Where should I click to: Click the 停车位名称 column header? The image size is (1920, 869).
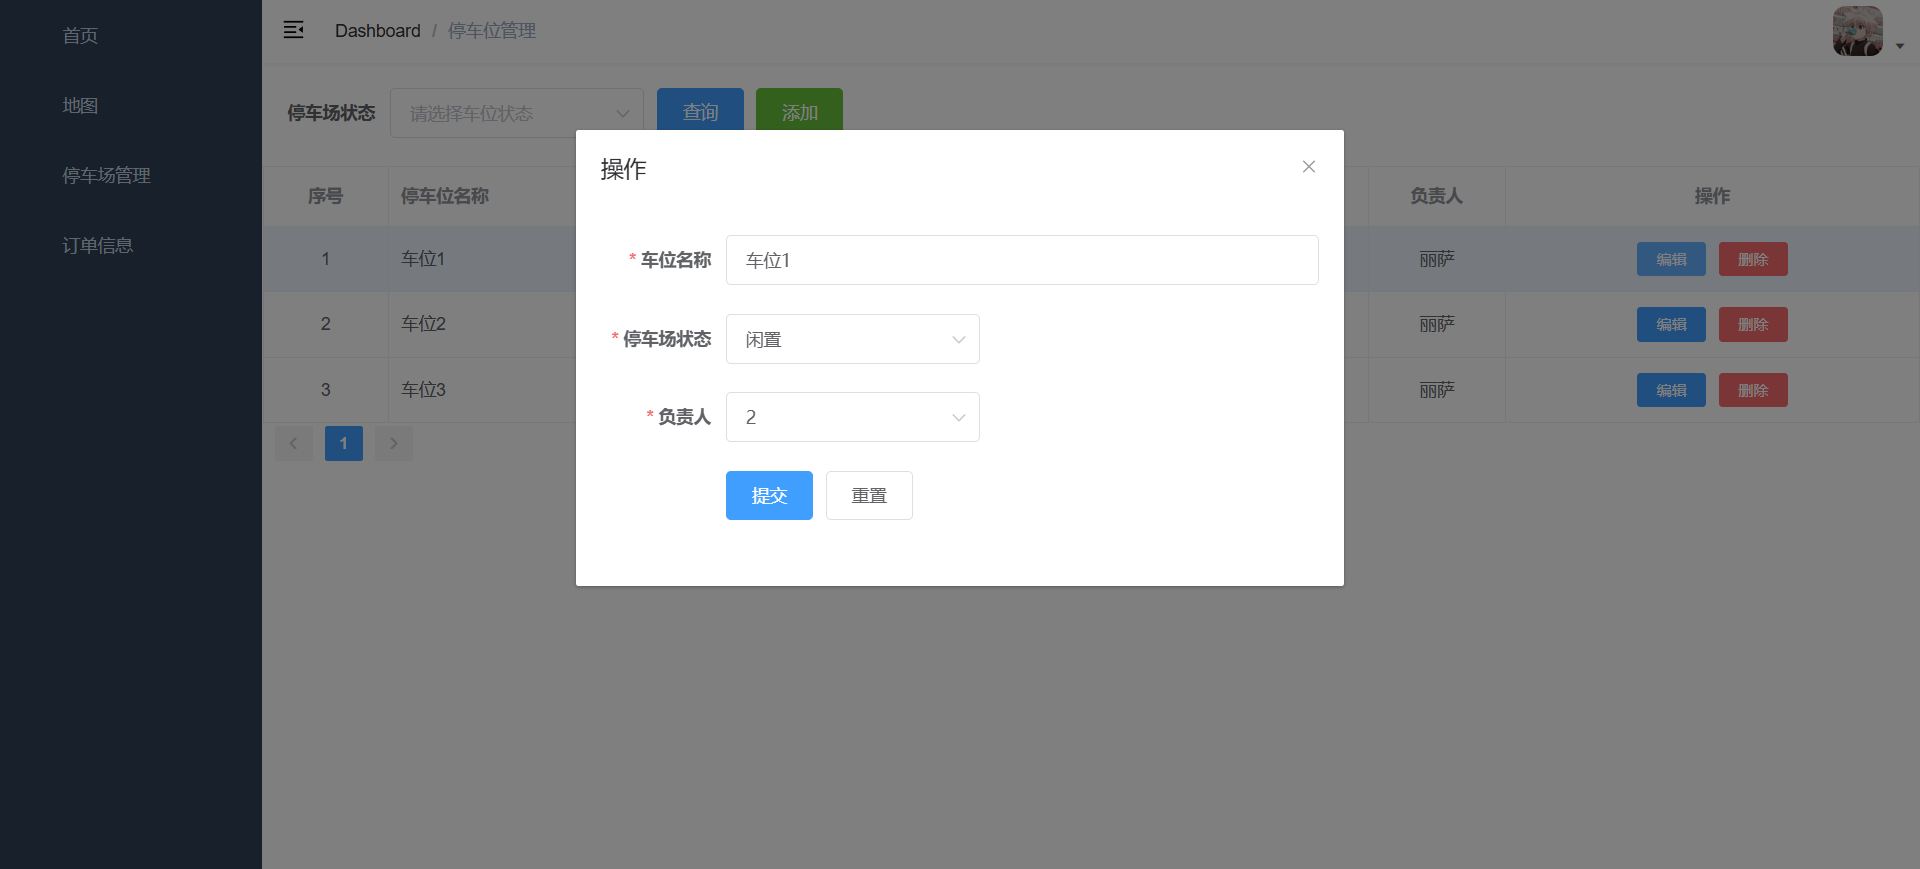tap(445, 196)
